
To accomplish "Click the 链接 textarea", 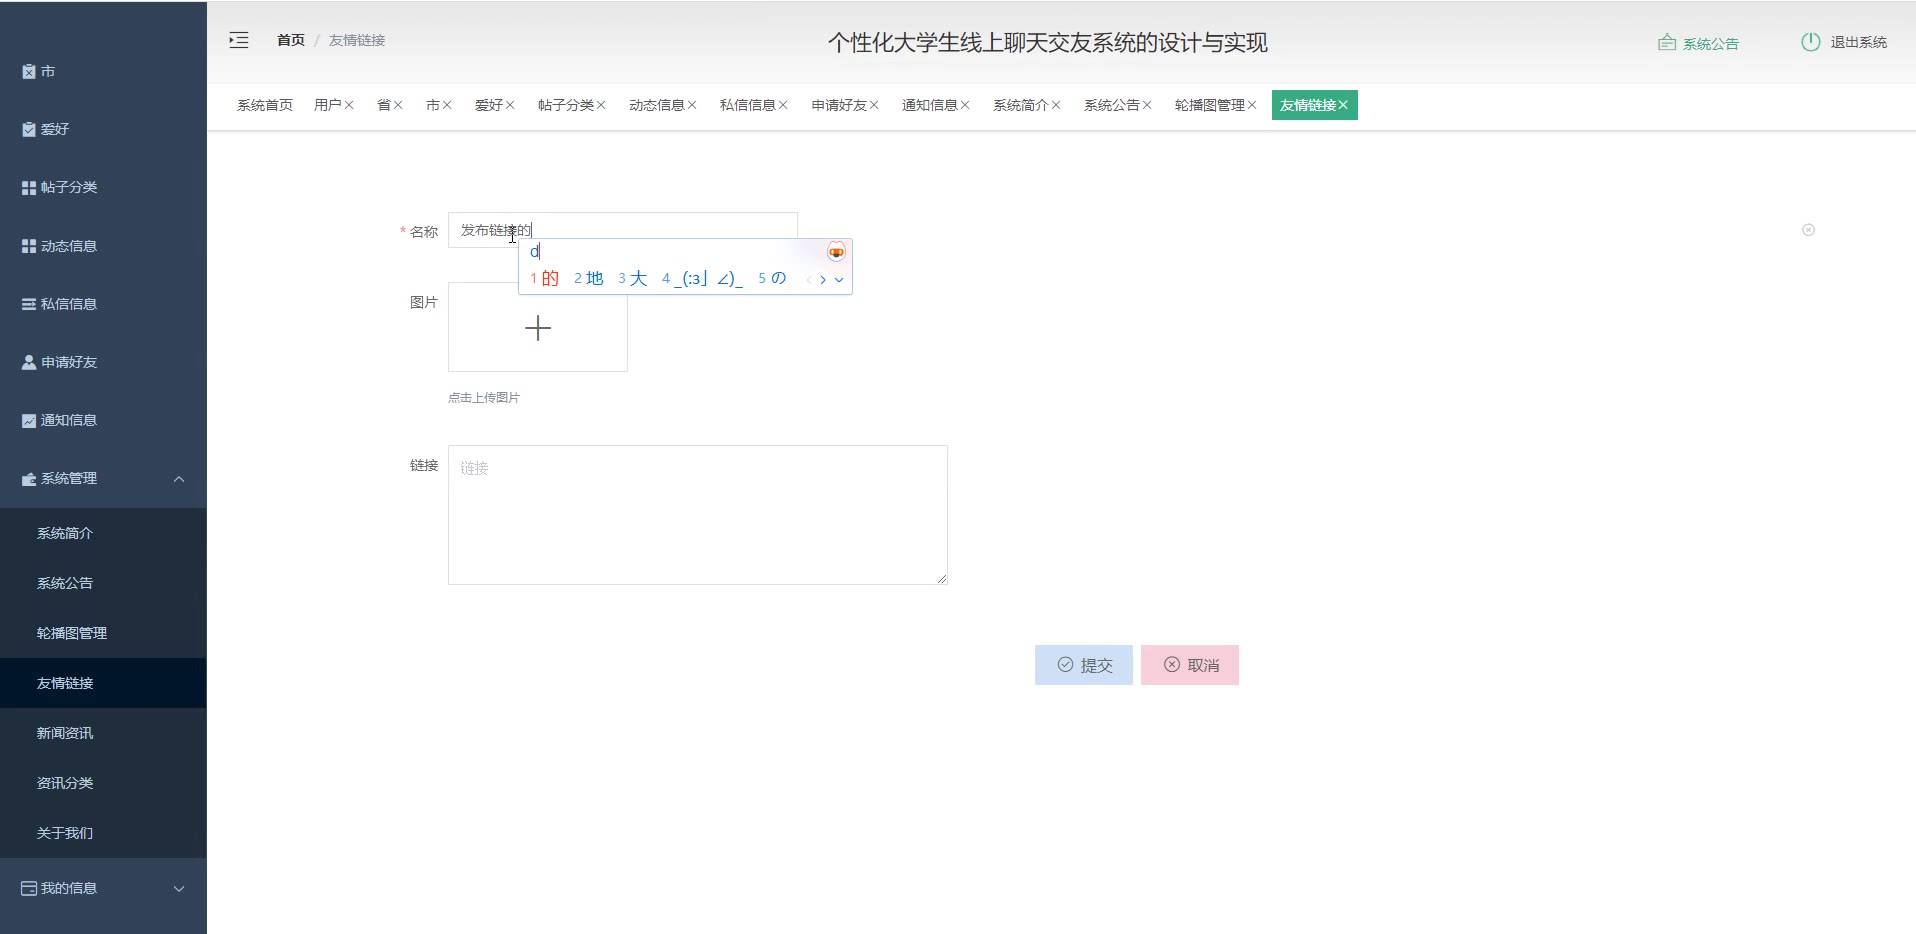I will coord(698,515).
